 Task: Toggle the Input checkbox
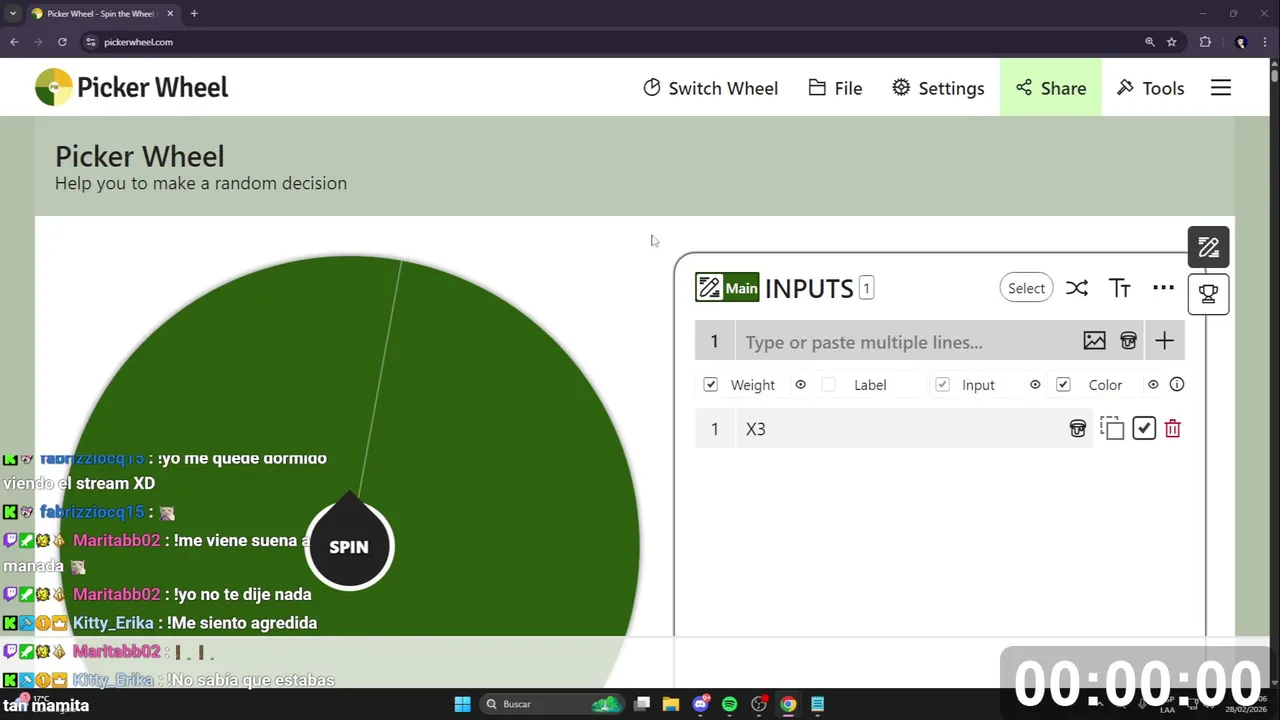click(942, 384)
